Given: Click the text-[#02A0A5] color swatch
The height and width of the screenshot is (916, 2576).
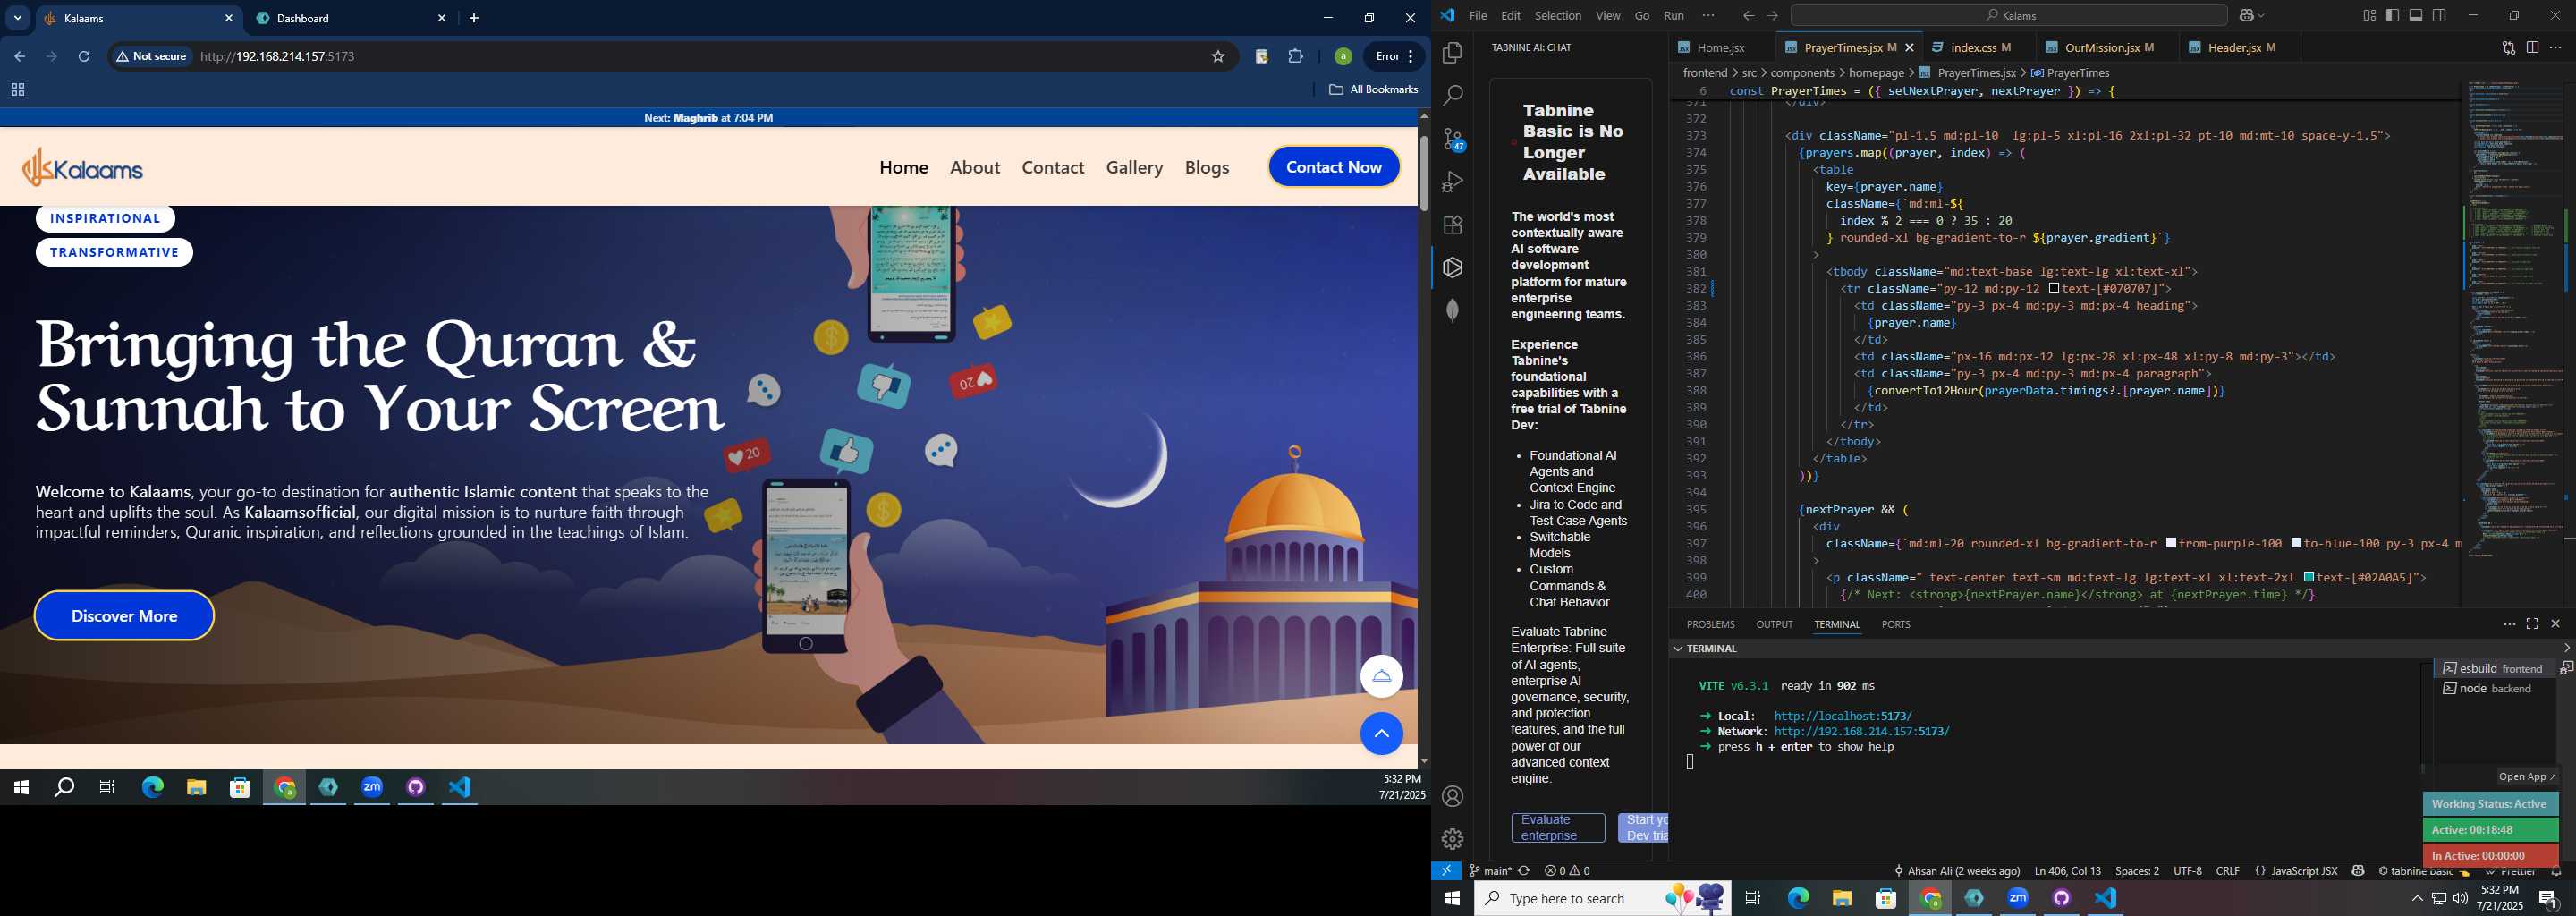Looking at the screenshot, I should click(2309, 578).
